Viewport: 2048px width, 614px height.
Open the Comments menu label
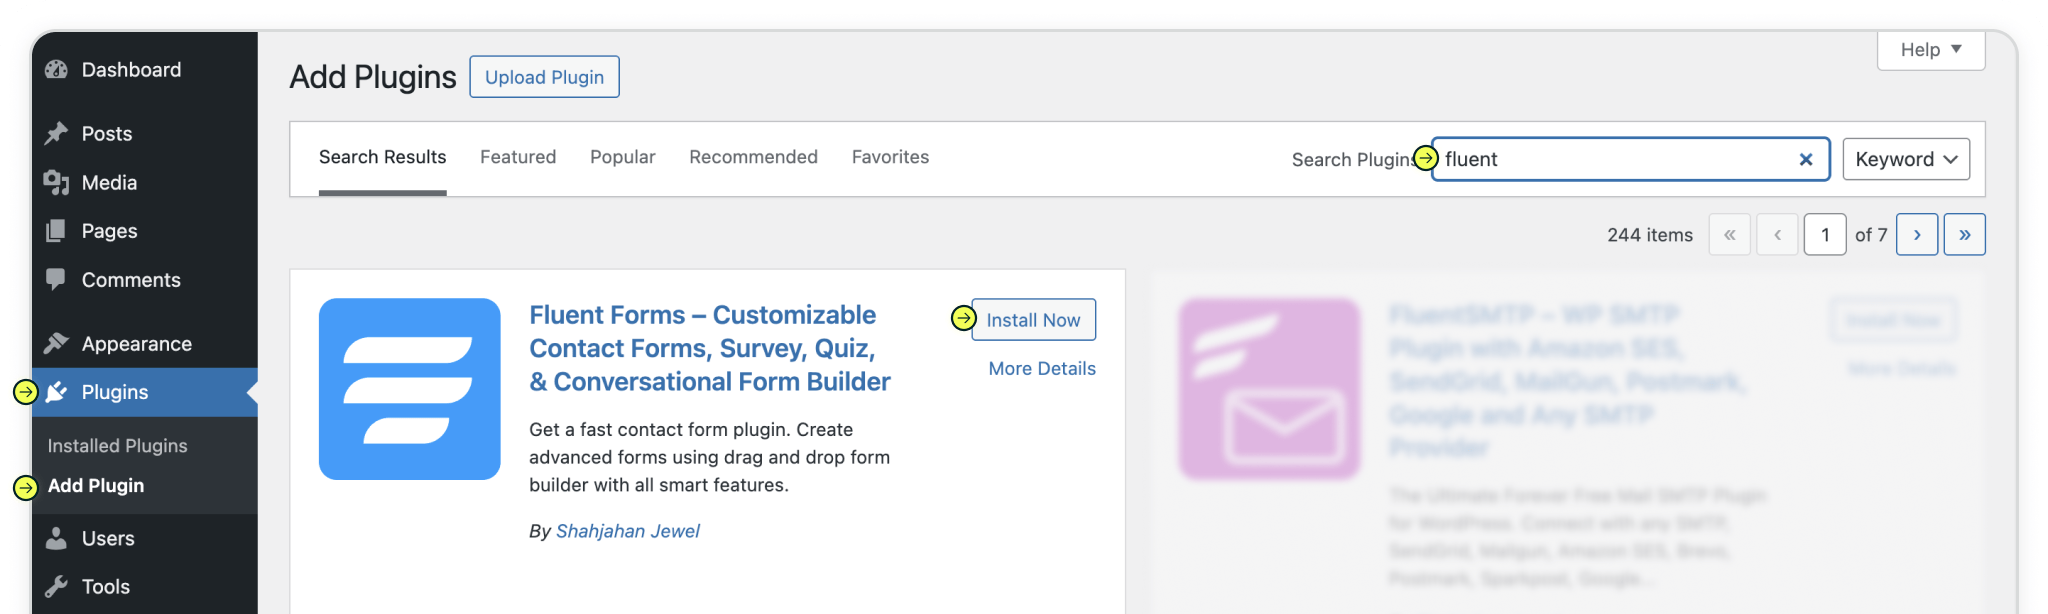click(x=131, y=280)
